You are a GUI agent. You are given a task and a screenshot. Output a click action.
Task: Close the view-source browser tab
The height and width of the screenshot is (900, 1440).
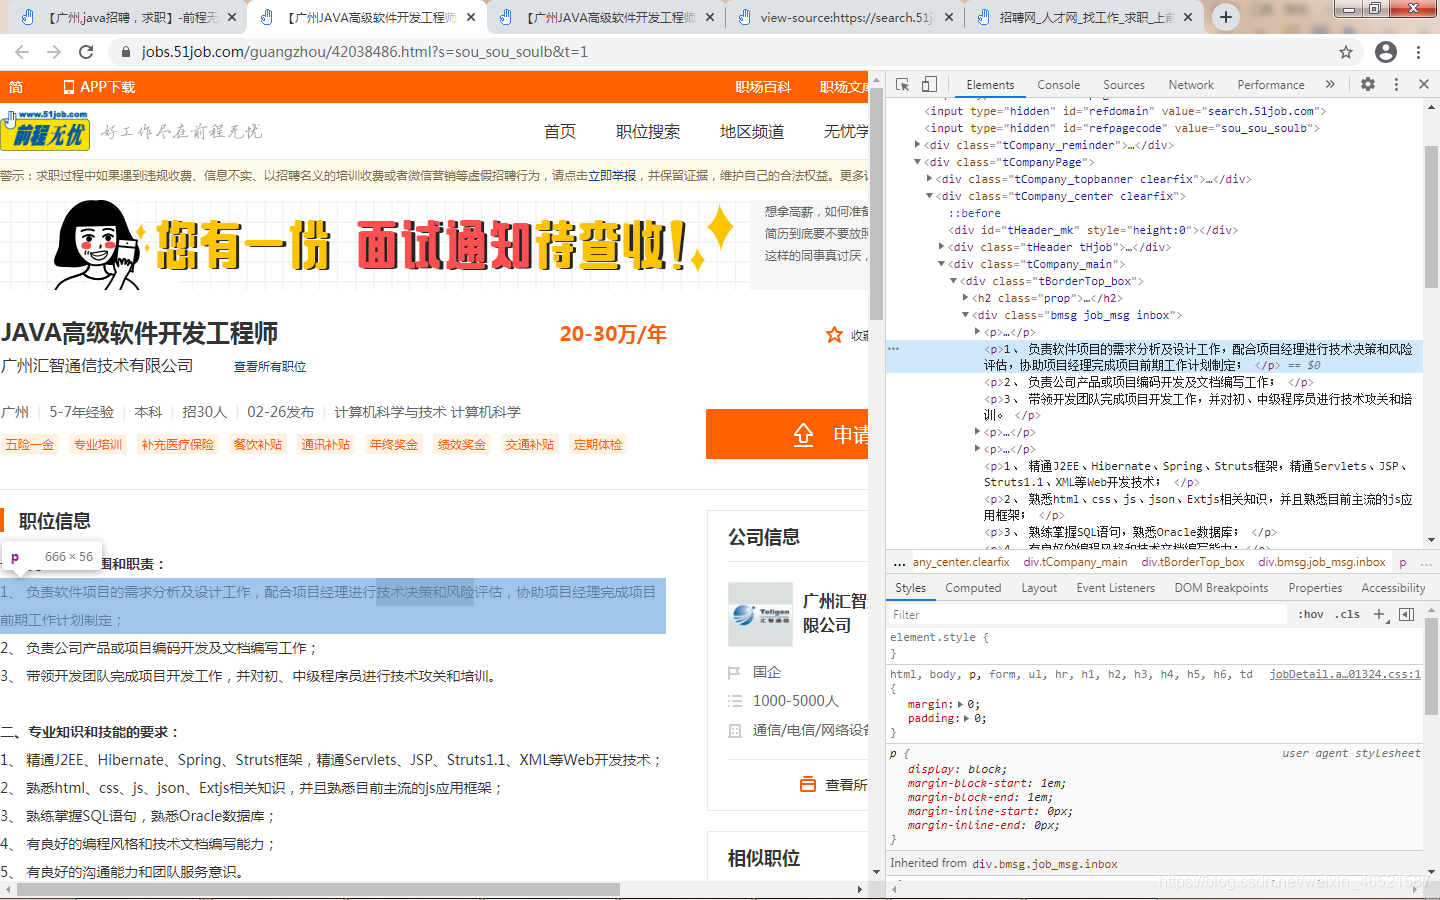pos(949,17)
